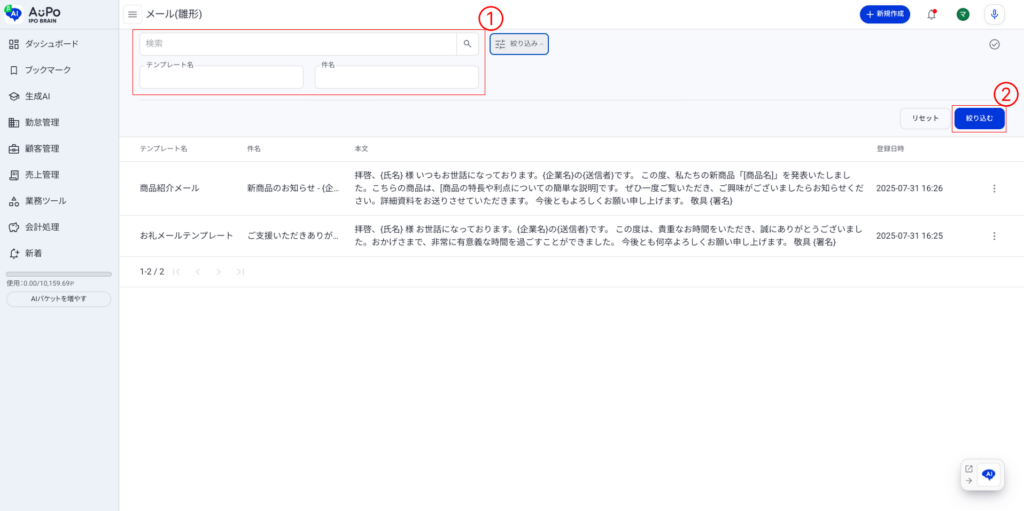The height and width of the screenshot is (511, 1024).
Task: Click the search magnifier icon
Action: 467,44
